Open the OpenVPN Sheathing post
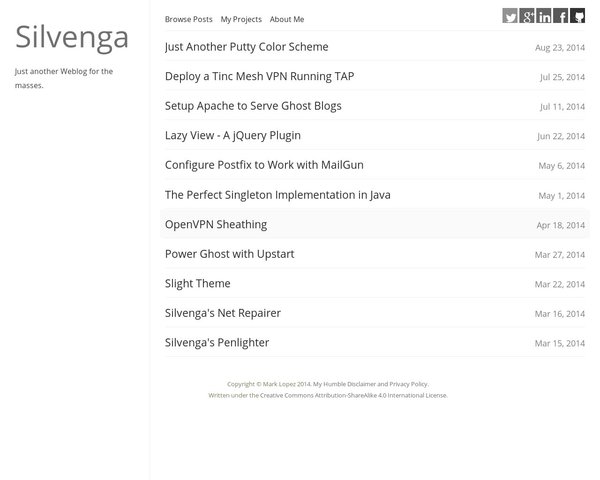 pos(216,224)
